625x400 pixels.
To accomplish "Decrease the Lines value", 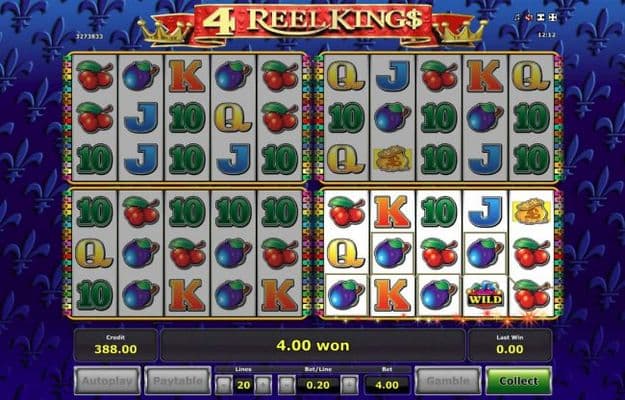I will pos(224,385).
